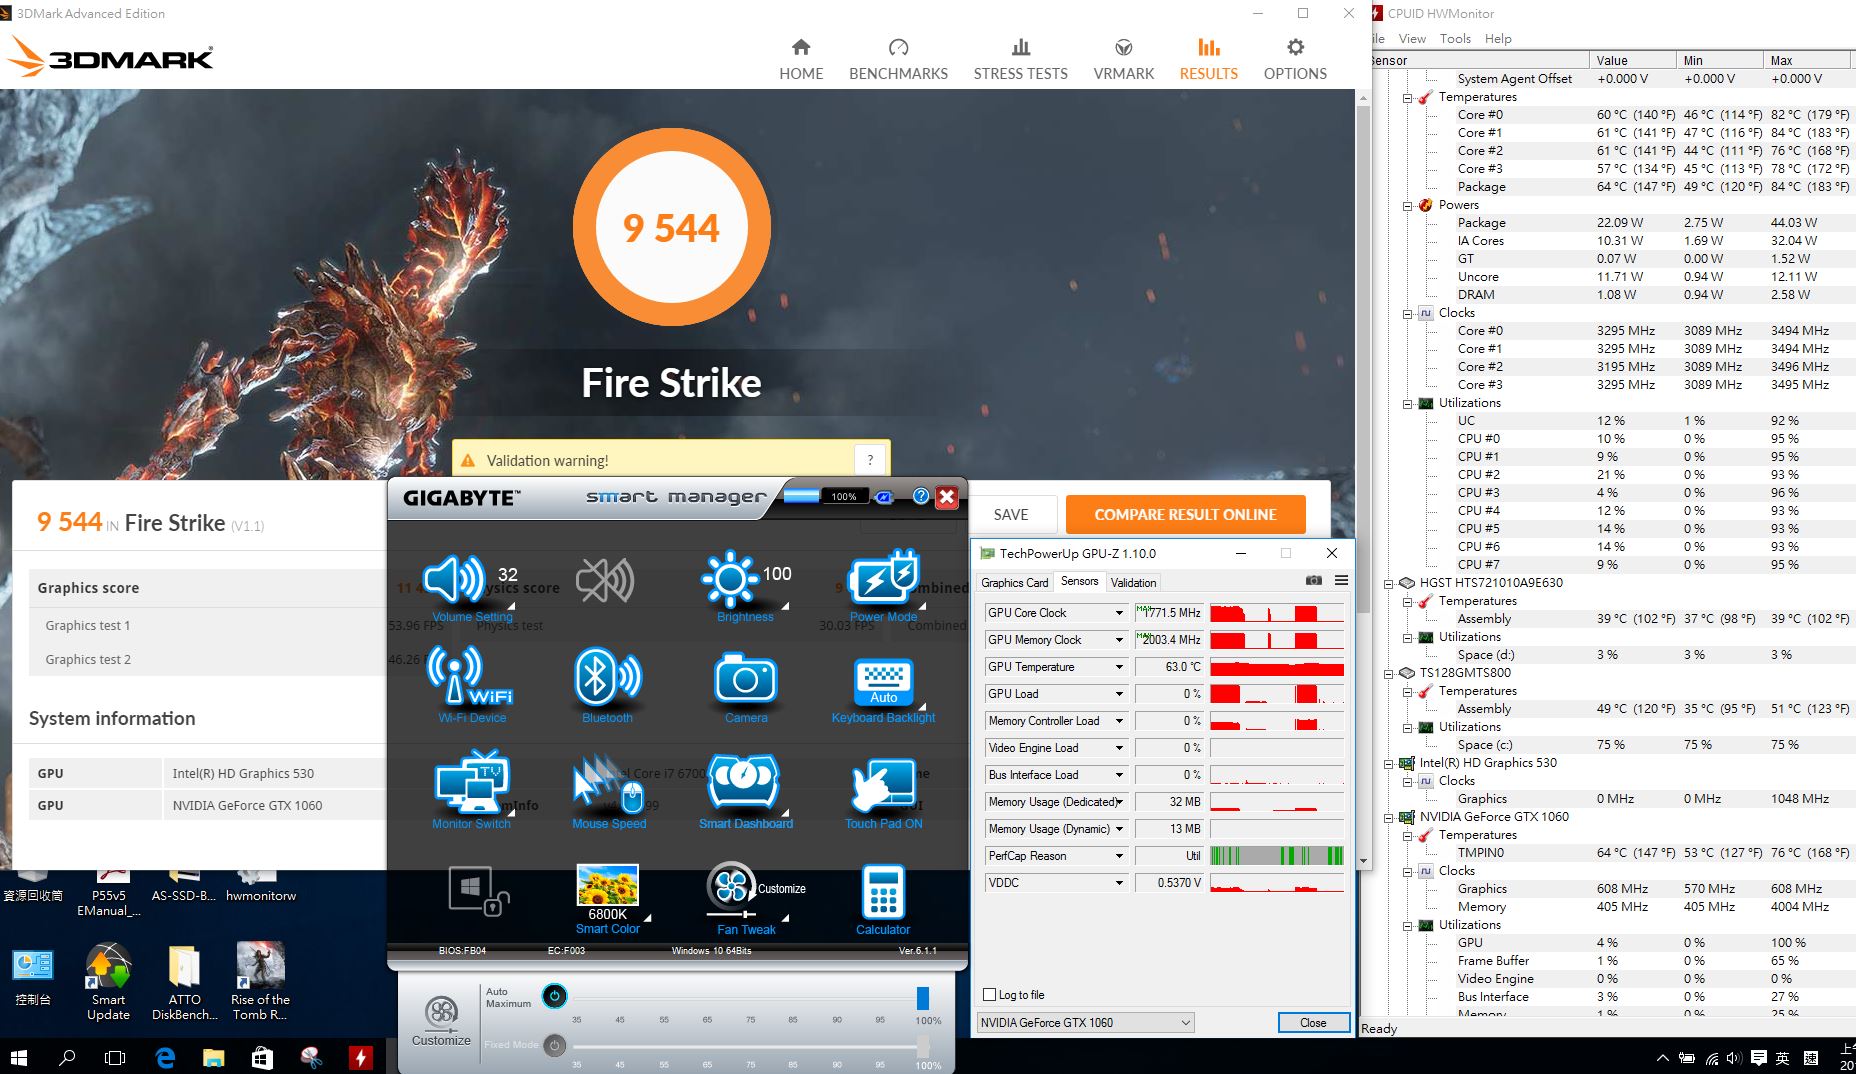Click Value column header in HWMonitor
1856x1074 pixels.
click(x=1632, y=60)
